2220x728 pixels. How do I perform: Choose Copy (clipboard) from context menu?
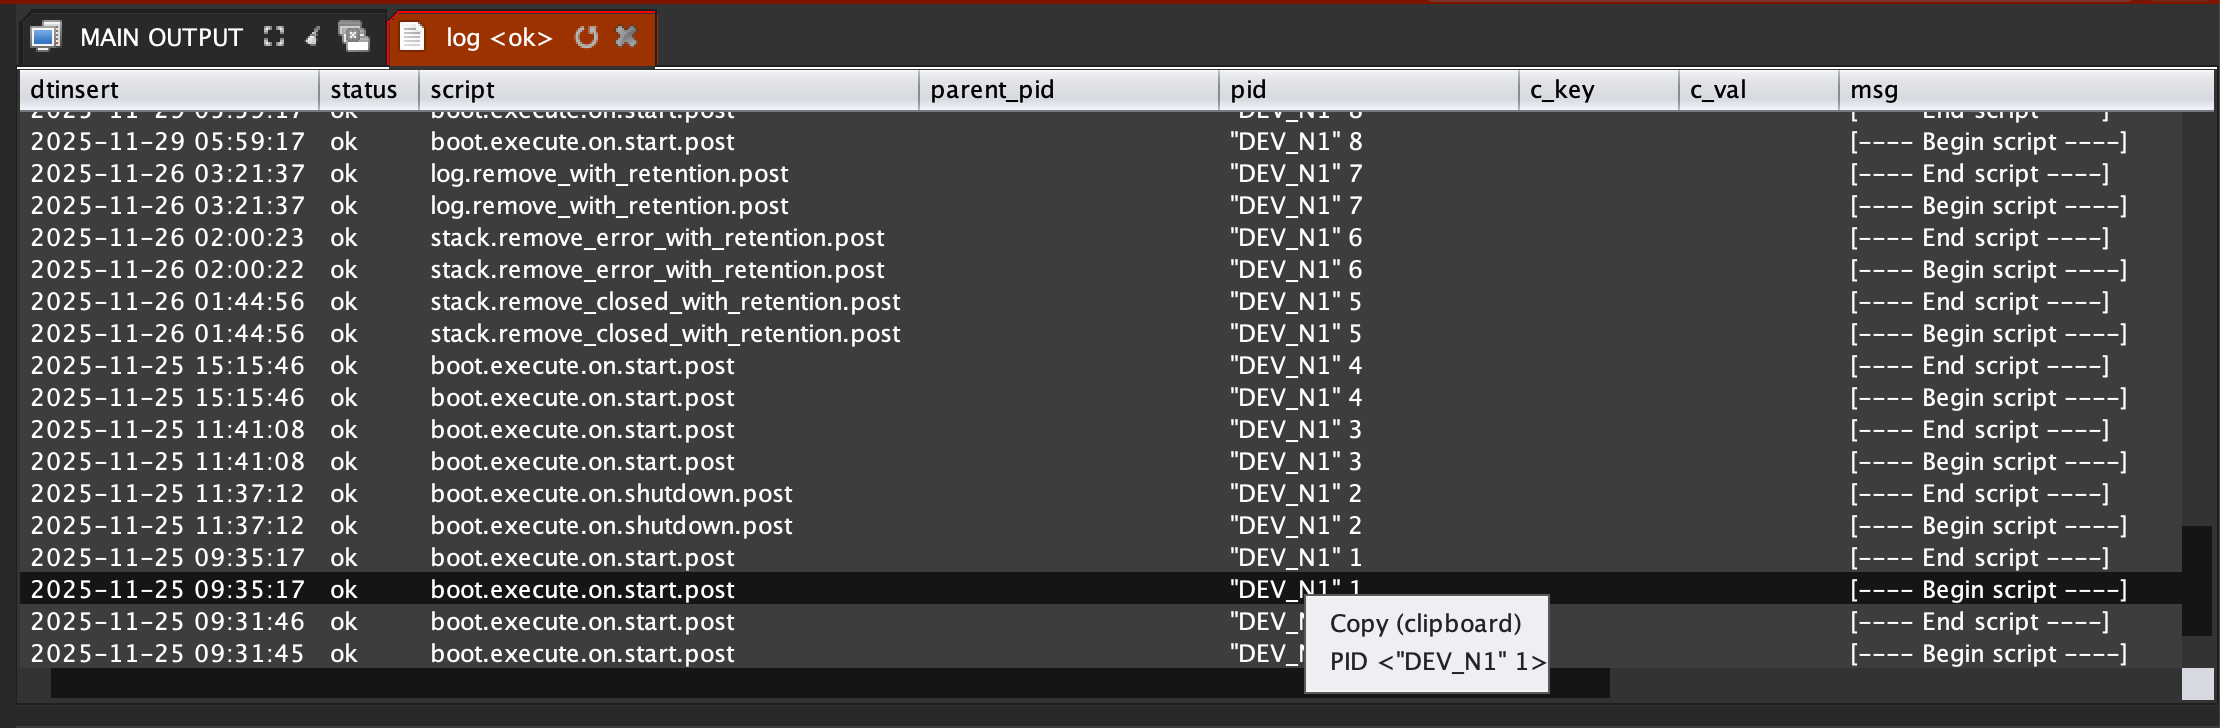coord(1425,624)
